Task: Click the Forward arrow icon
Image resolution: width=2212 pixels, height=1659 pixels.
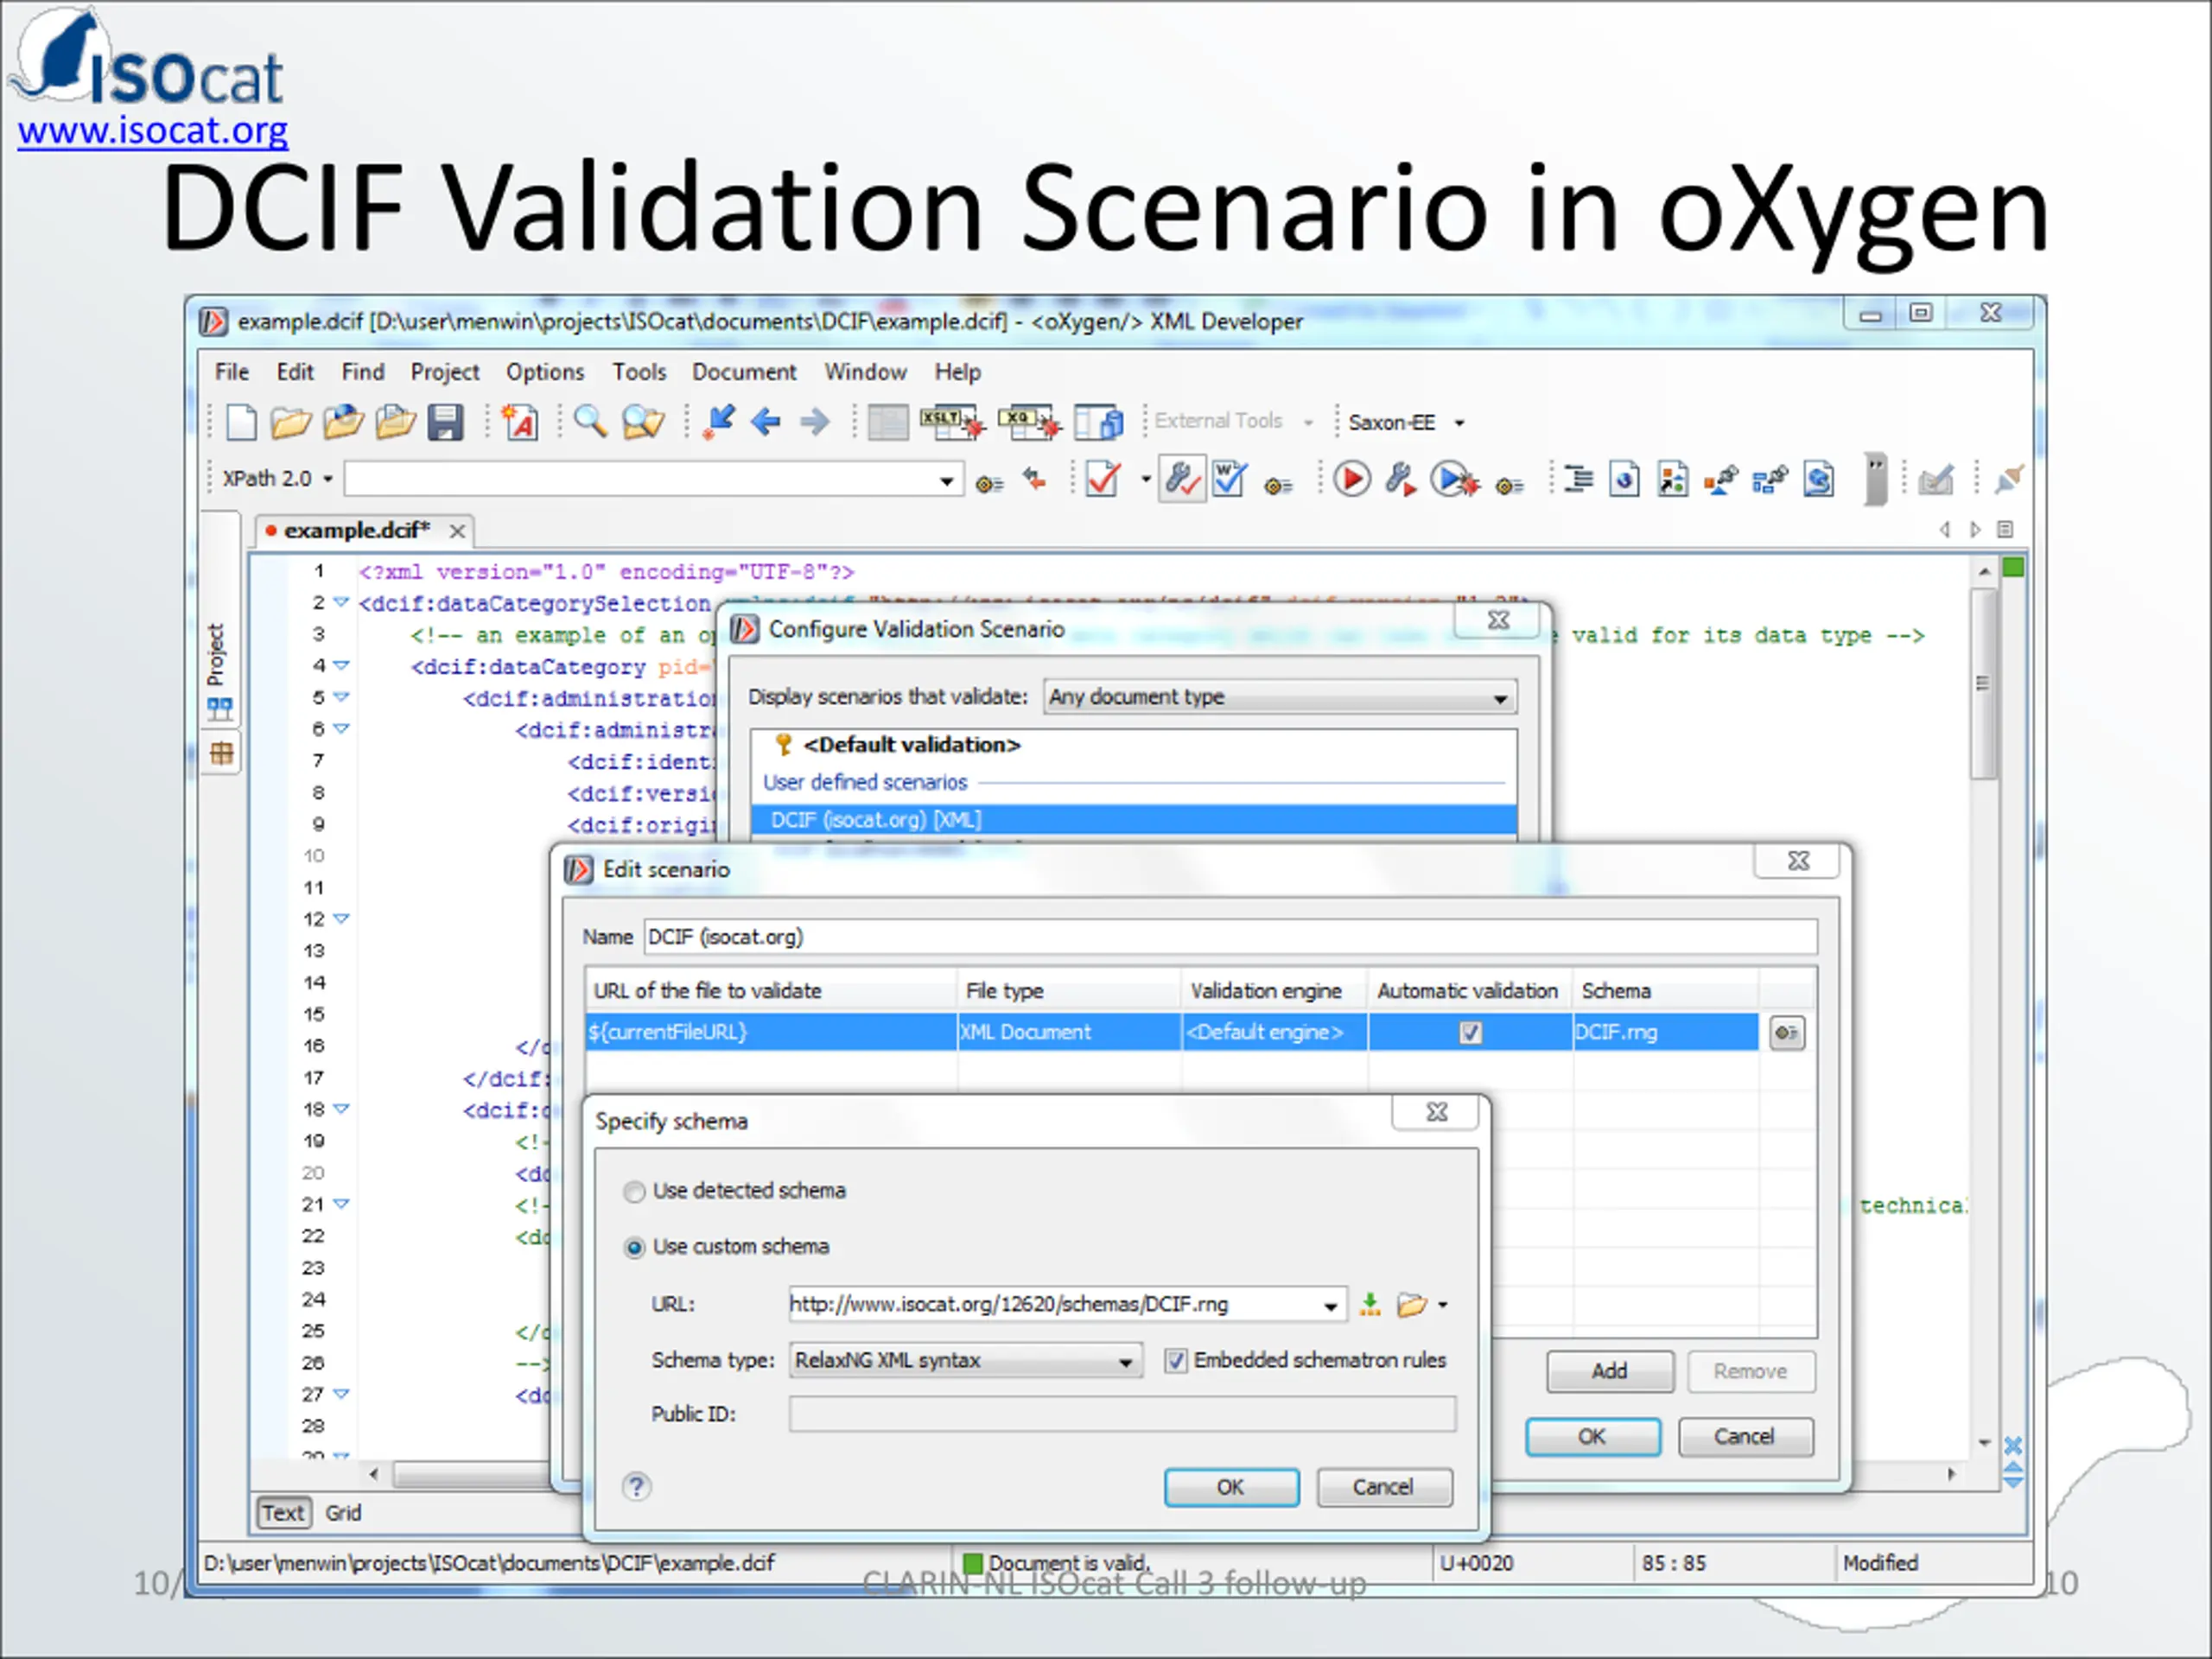Action: [x=815, y=422]
